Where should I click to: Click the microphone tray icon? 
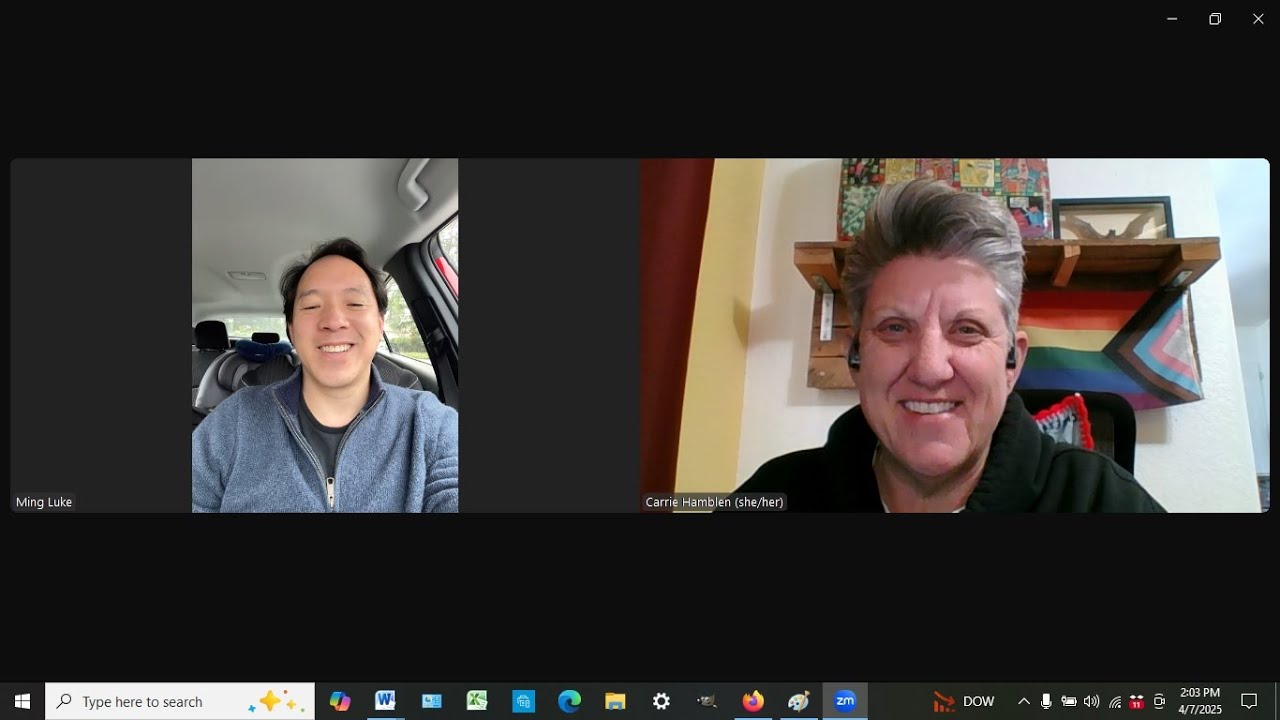pos(1046,701)
